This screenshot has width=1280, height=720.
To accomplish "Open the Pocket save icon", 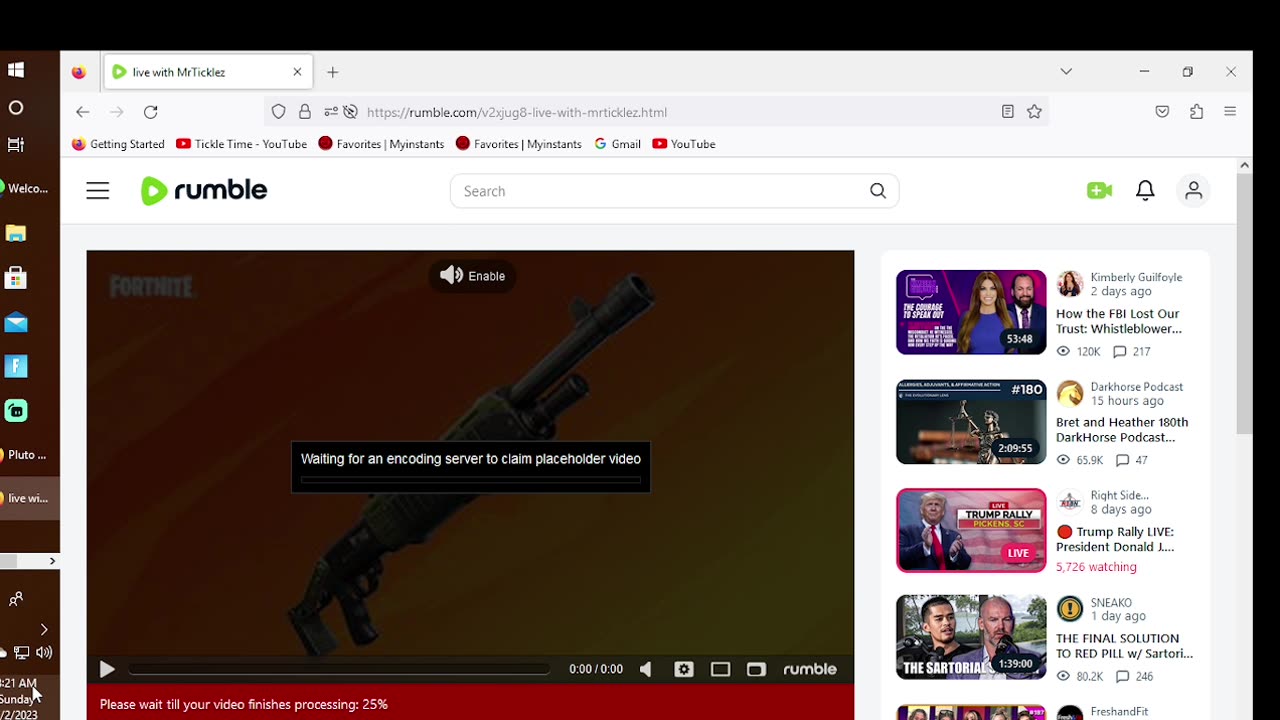I will [x=1162, y=112].
